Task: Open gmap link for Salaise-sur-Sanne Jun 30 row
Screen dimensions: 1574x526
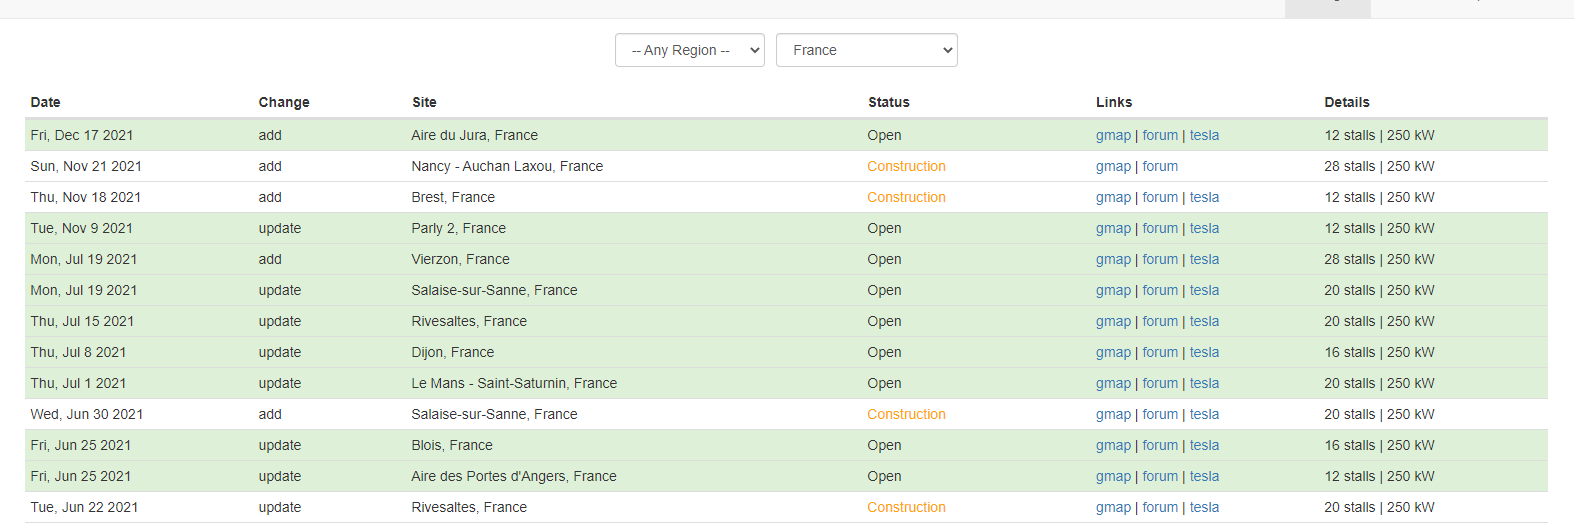Action: [x=1113, y=414]
